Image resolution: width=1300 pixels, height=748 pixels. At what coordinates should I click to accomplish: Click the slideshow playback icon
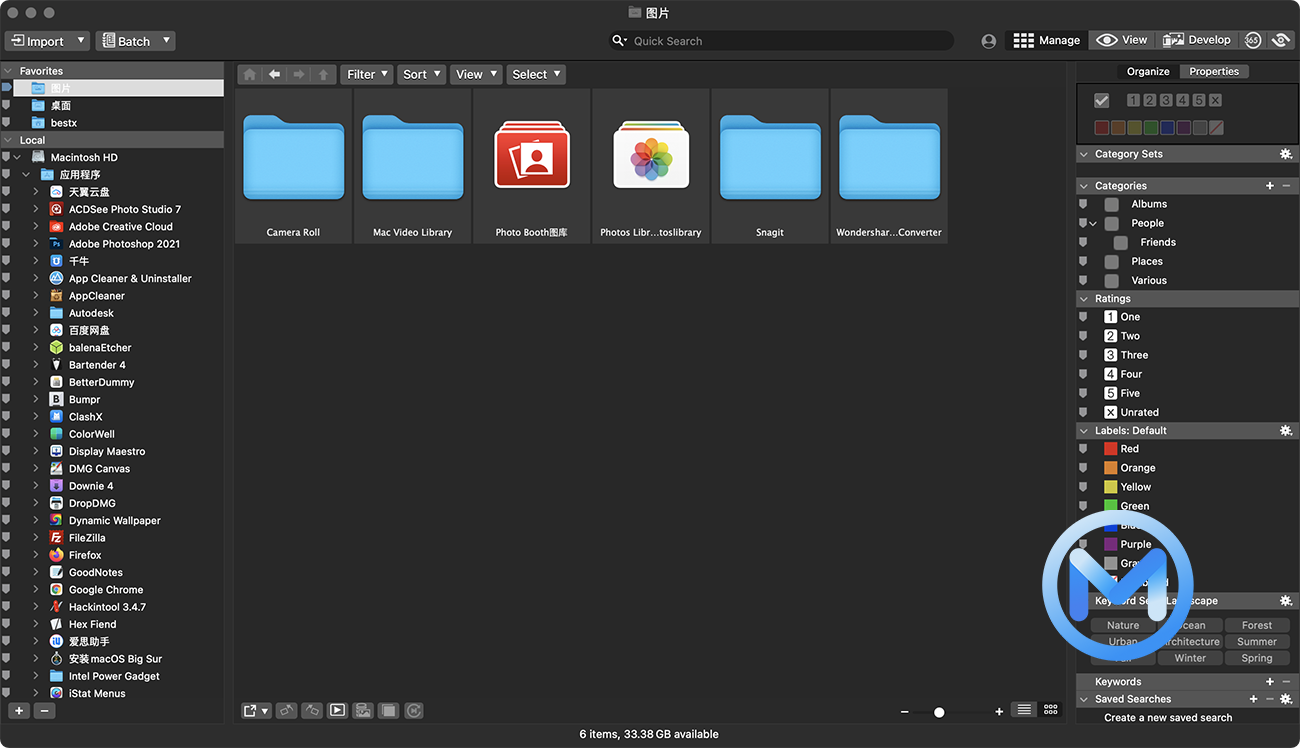click(337, 710)
